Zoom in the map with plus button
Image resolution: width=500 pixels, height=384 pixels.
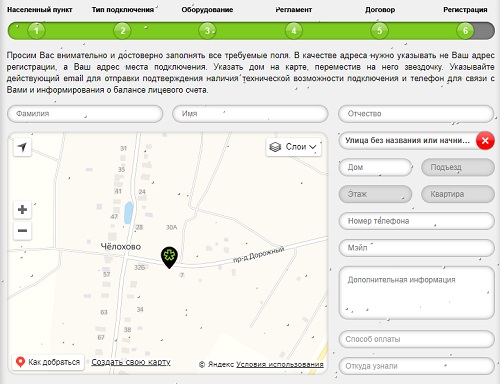[22, 210]
